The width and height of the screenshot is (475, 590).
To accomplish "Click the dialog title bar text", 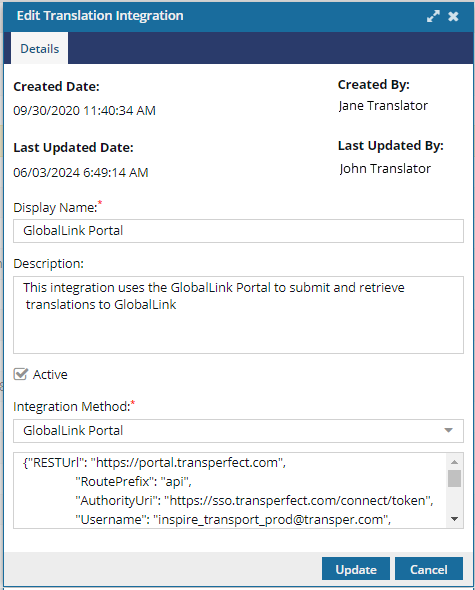I will tap(100, 16).
